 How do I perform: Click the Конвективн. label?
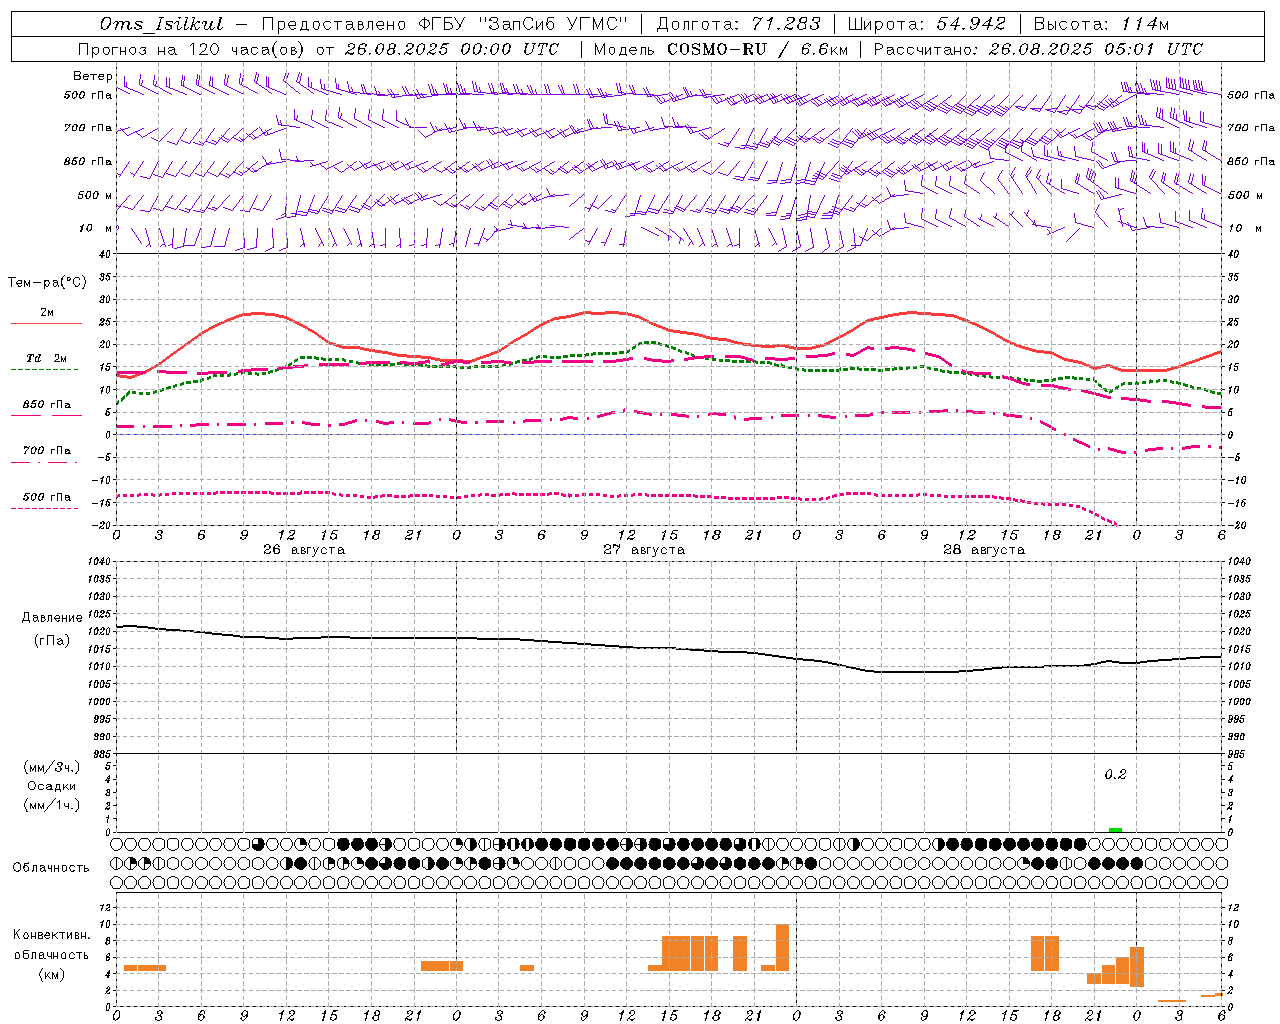tap(52, 935)
